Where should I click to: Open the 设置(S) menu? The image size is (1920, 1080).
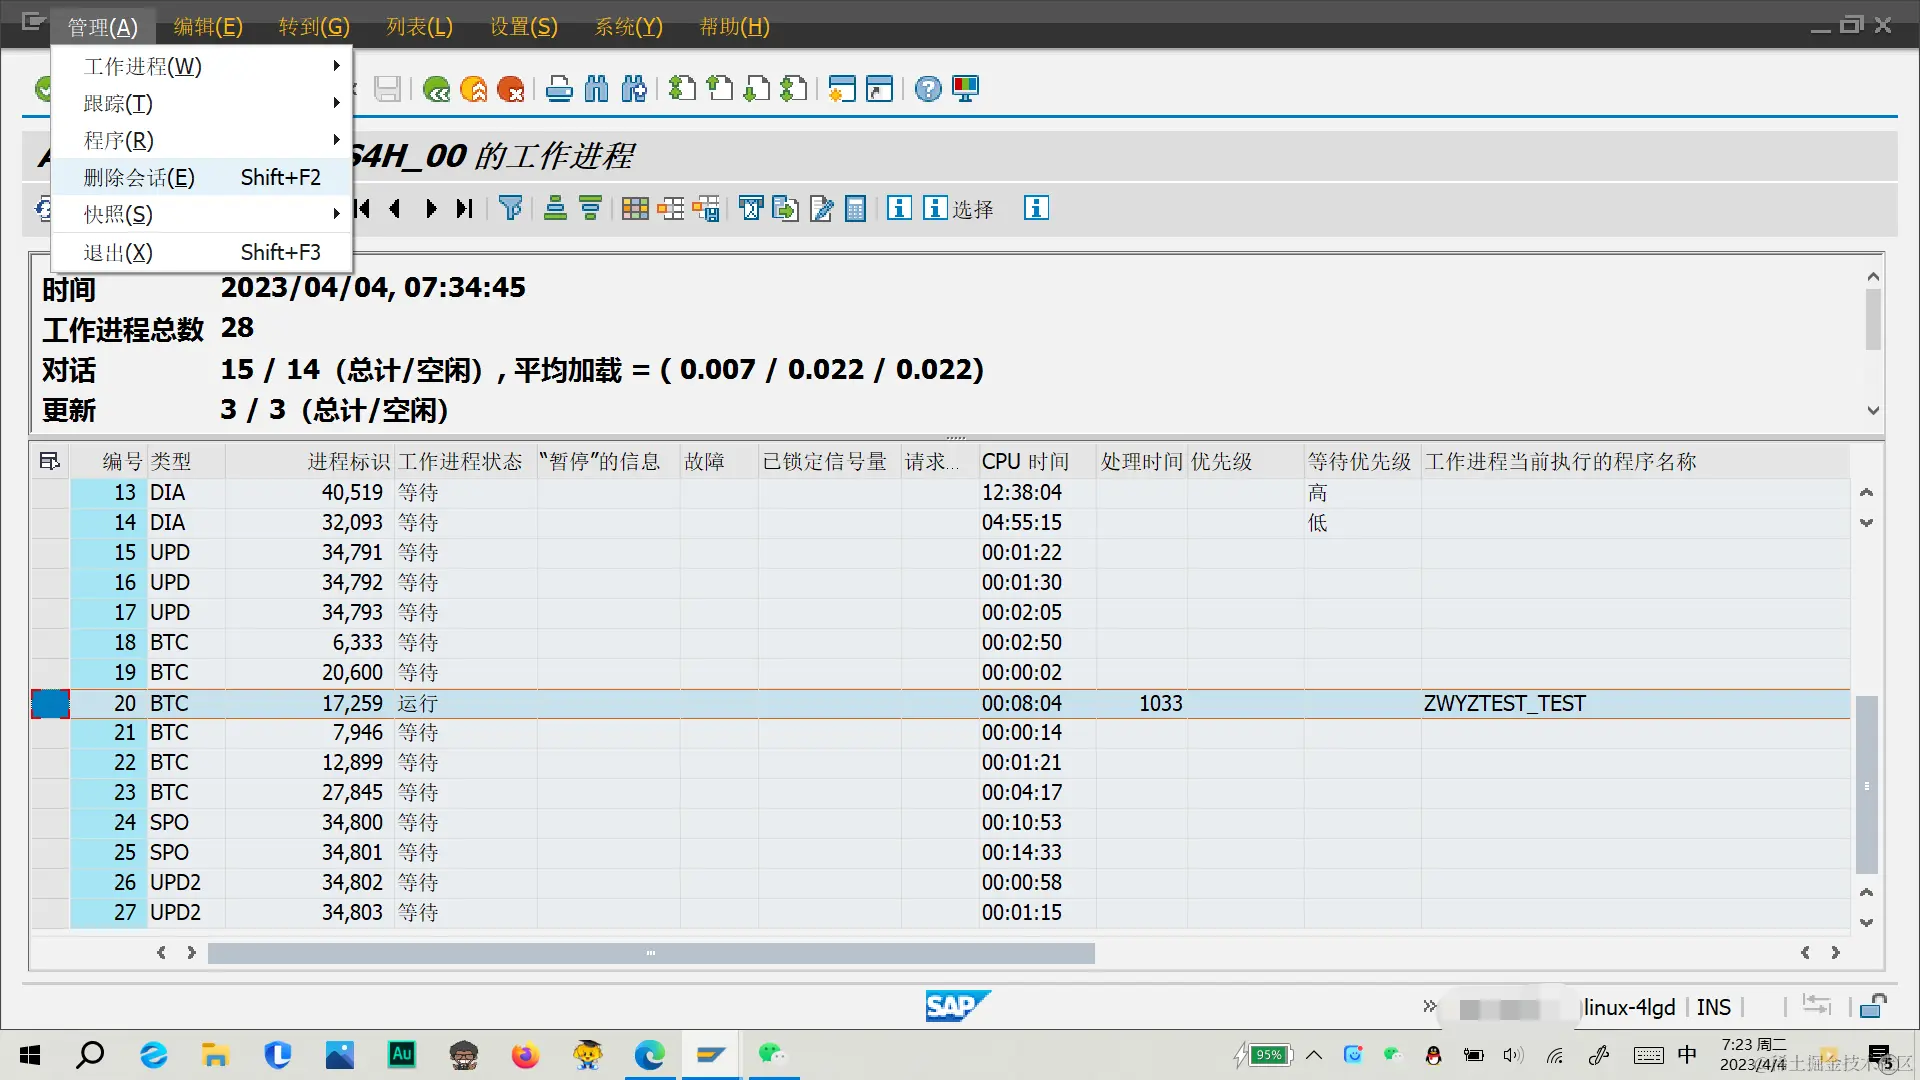pyautogui.click(x=523, y=27)
